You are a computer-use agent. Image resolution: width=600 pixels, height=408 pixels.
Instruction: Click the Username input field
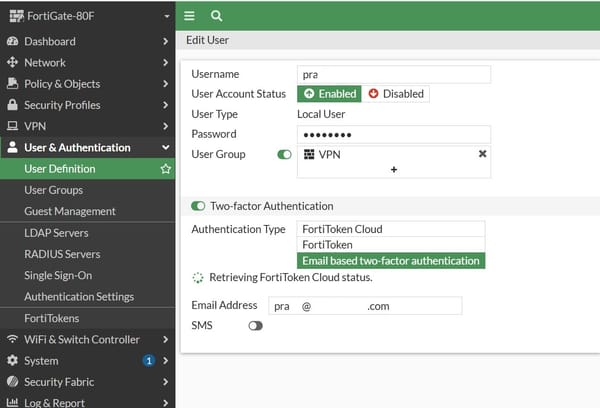[394, 74]
